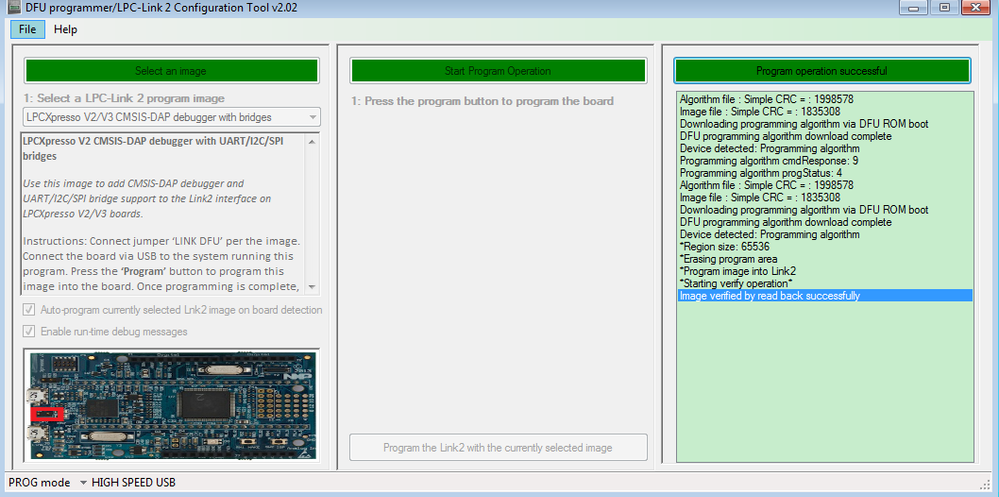This screenshot has height=497, width=999.
Task: Minimize the DFU programmer window
Action: pyautogui.click(x=914, y=8)
